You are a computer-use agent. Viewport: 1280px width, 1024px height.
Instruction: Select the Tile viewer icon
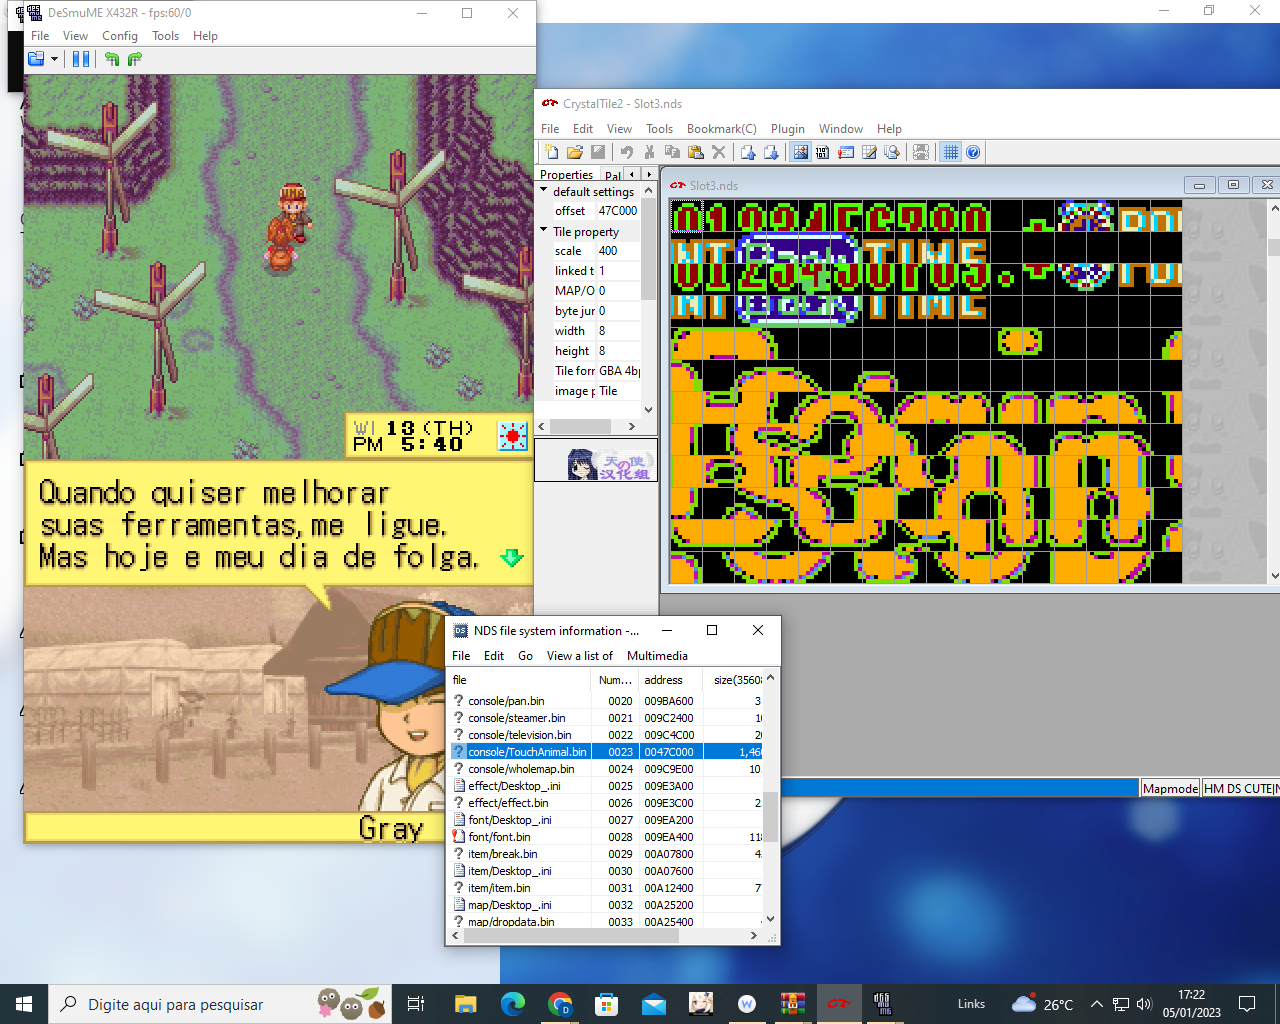800,152
